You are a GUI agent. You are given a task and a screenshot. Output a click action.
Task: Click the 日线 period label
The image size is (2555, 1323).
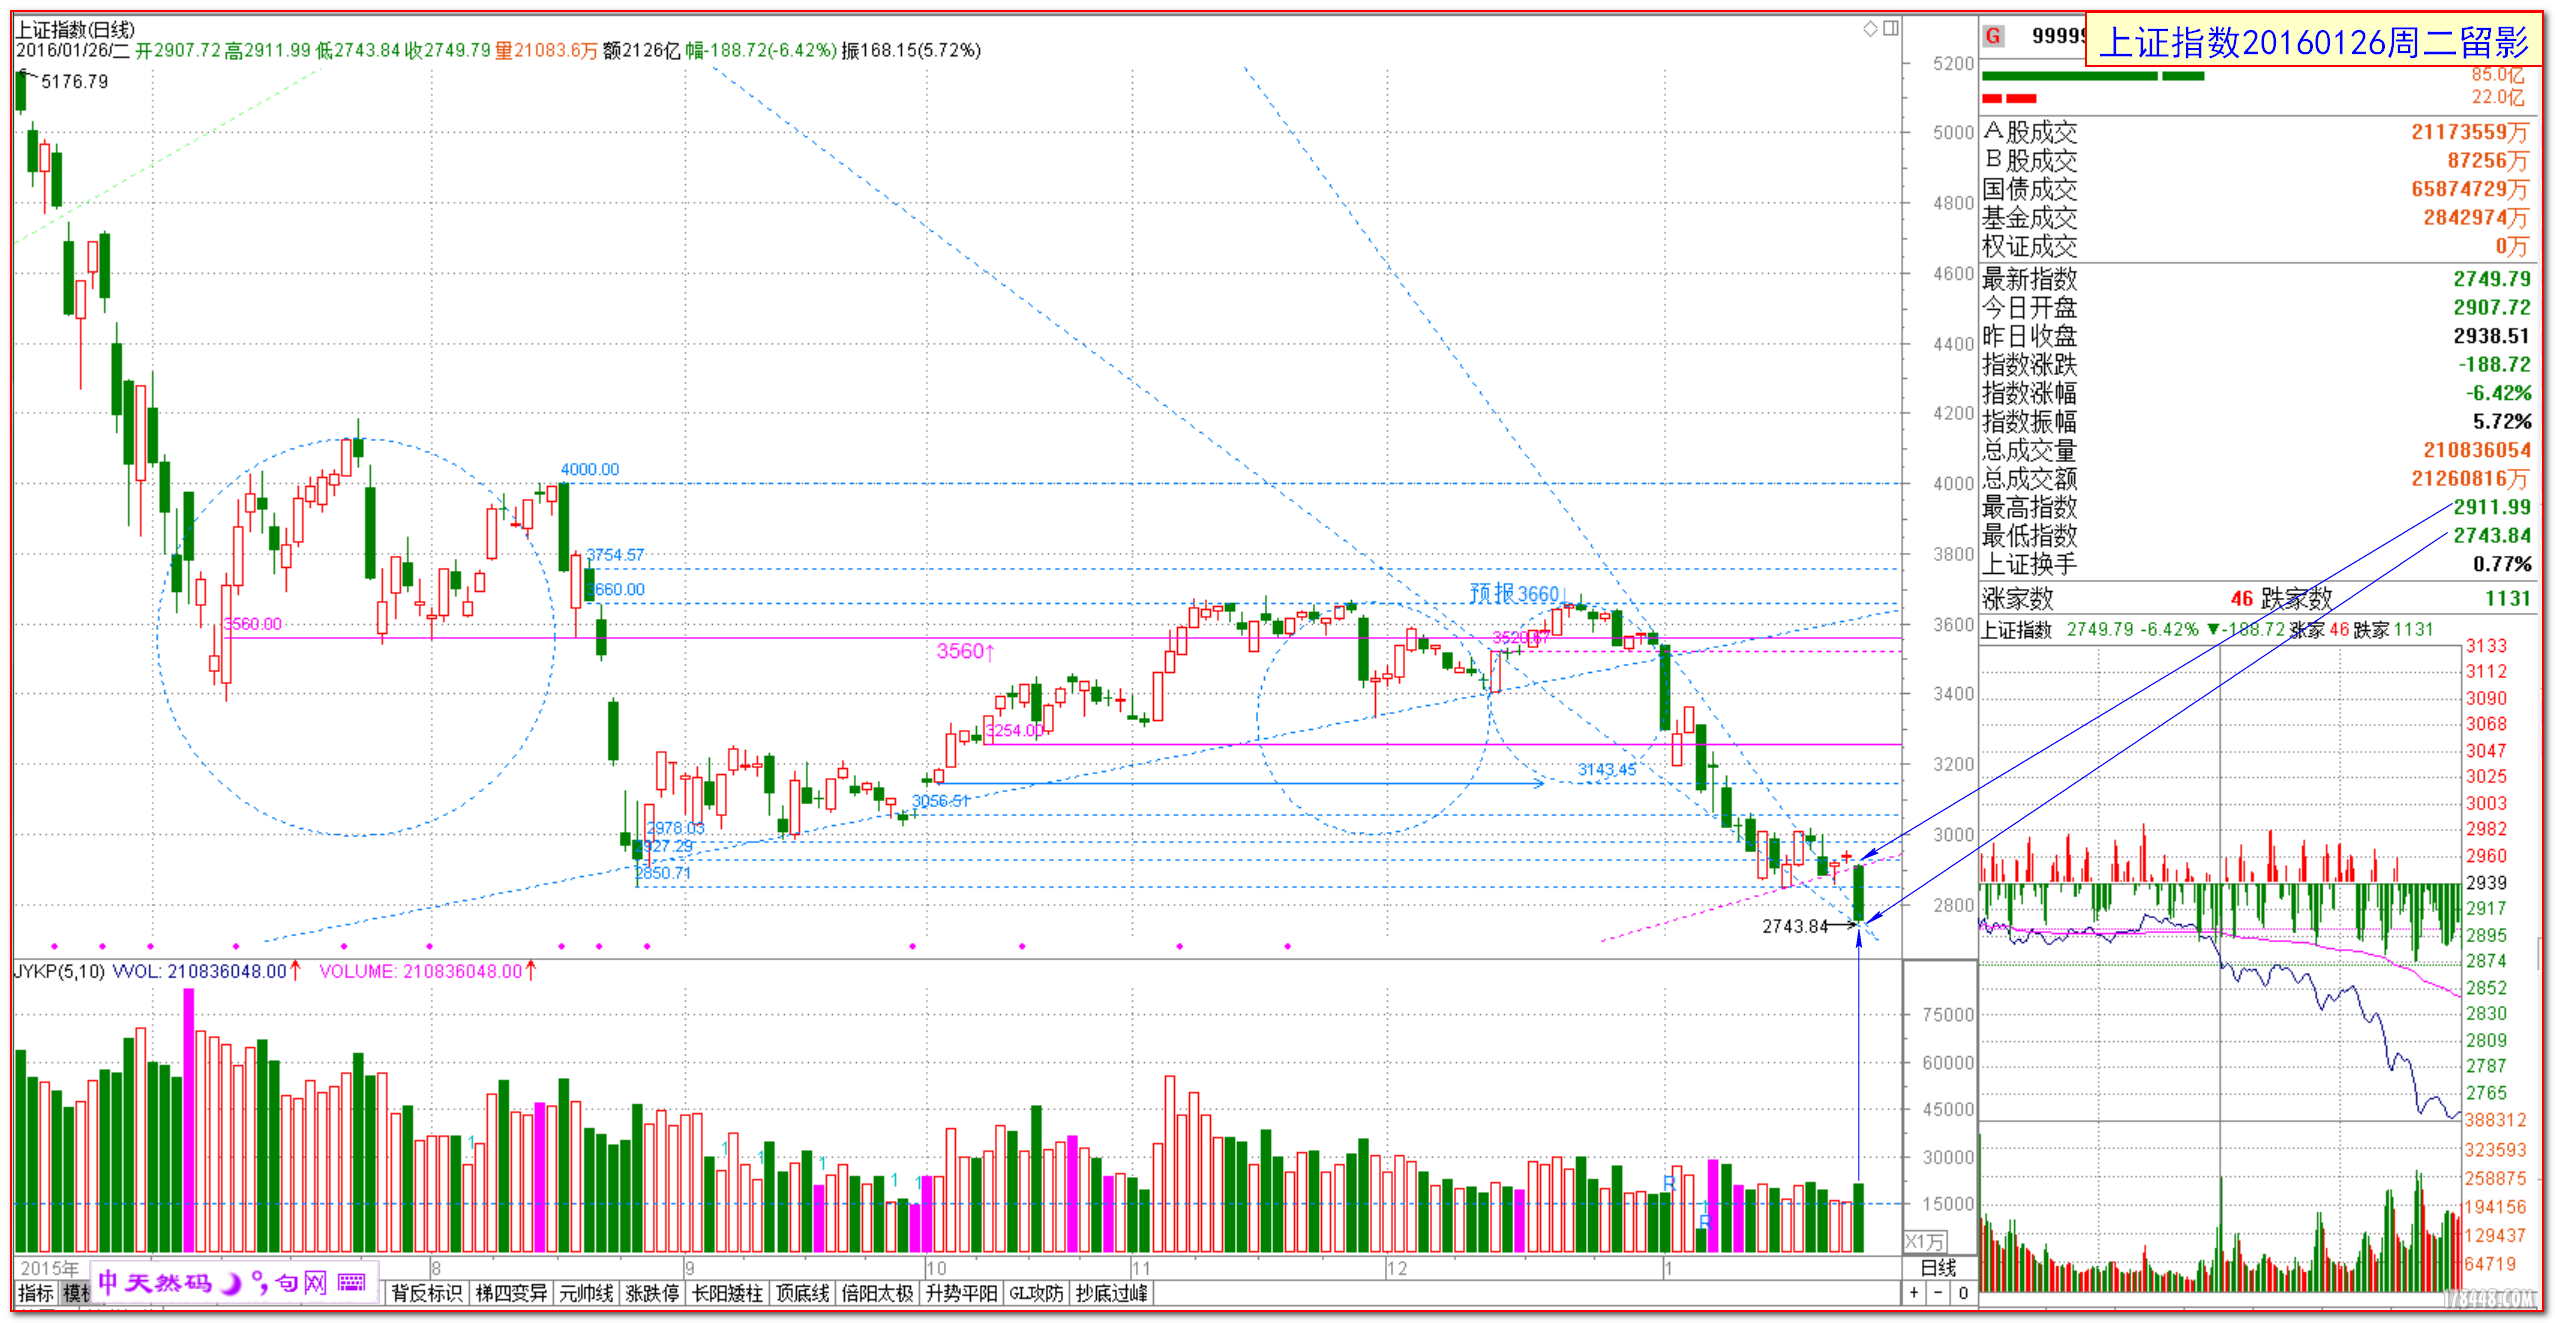[x=1939, y=1268]
